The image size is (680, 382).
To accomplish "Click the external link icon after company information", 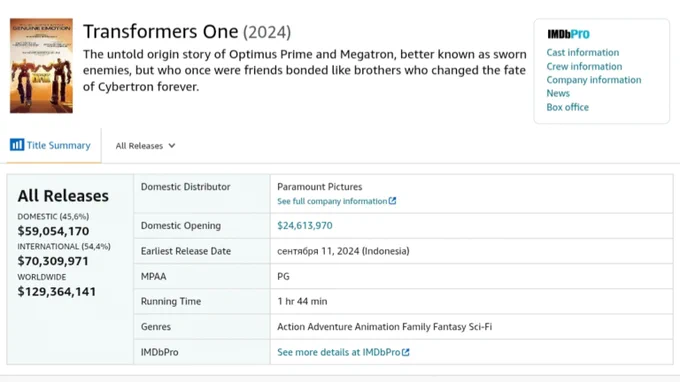I will click(392, 201).
